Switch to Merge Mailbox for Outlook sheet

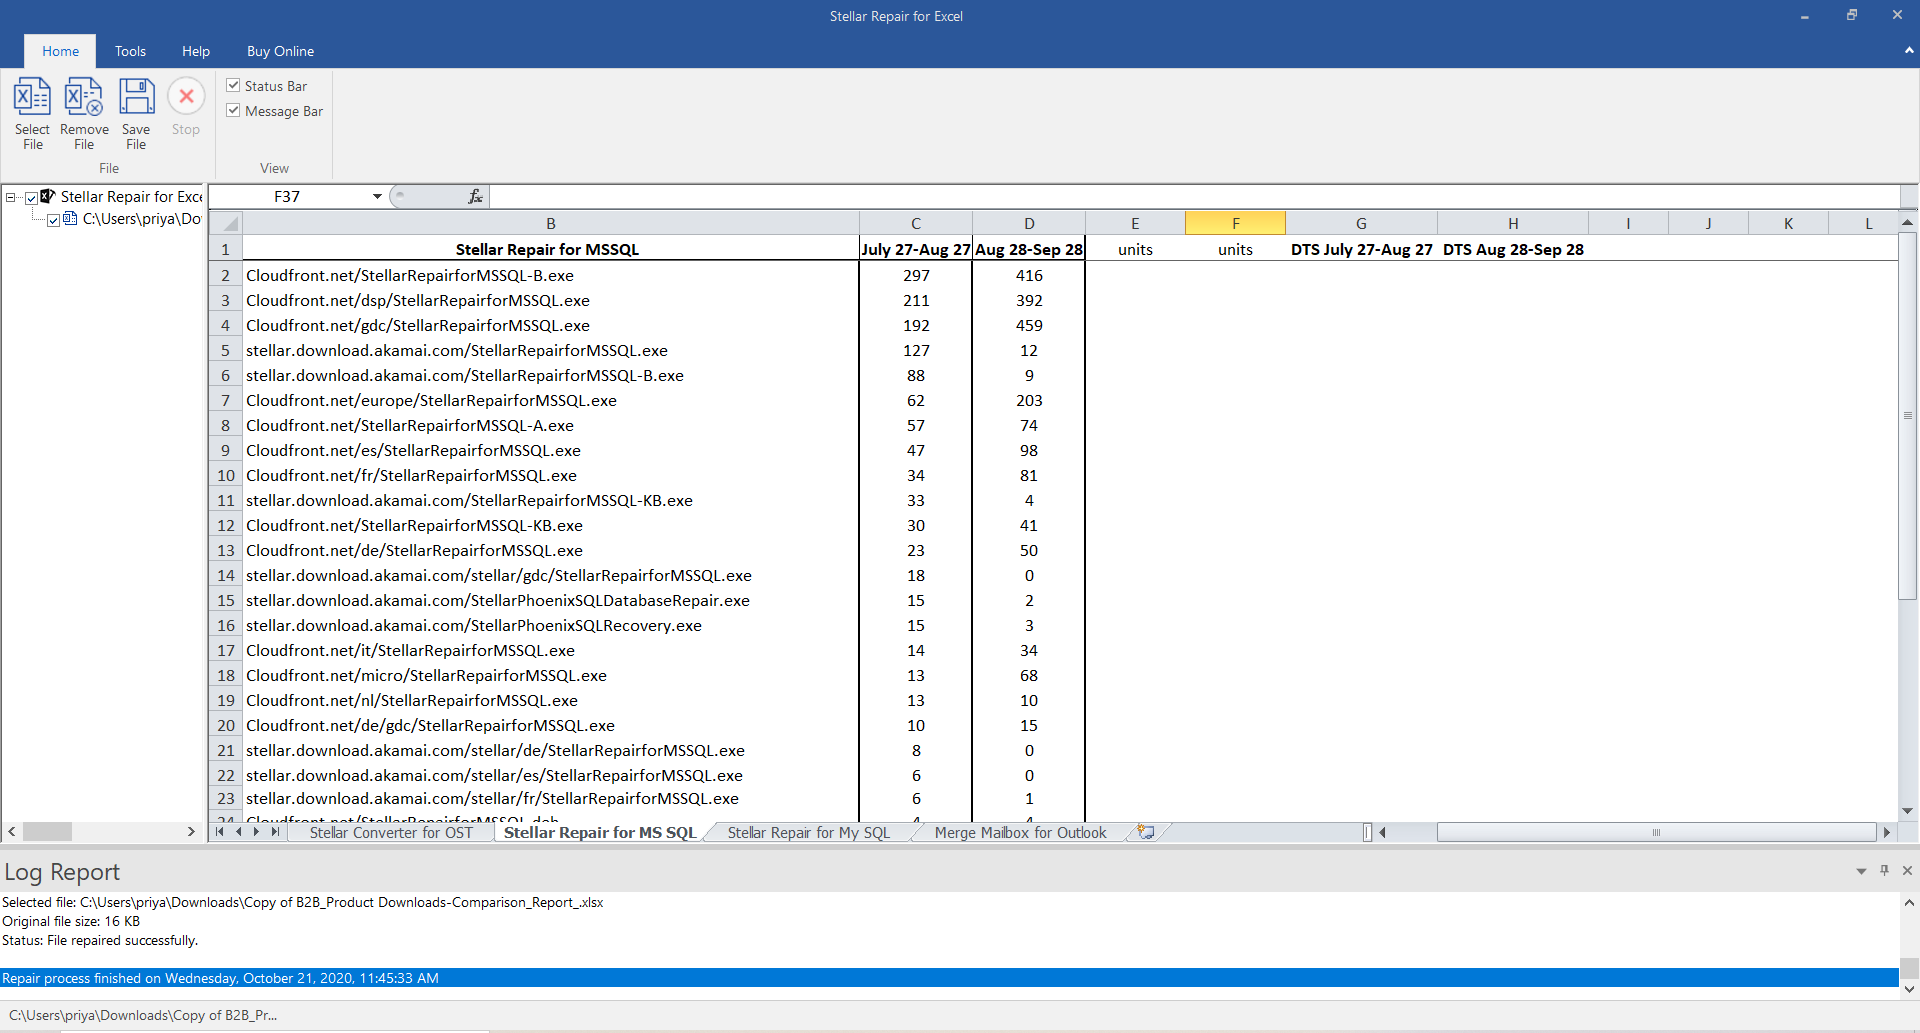pos(1020,832)
